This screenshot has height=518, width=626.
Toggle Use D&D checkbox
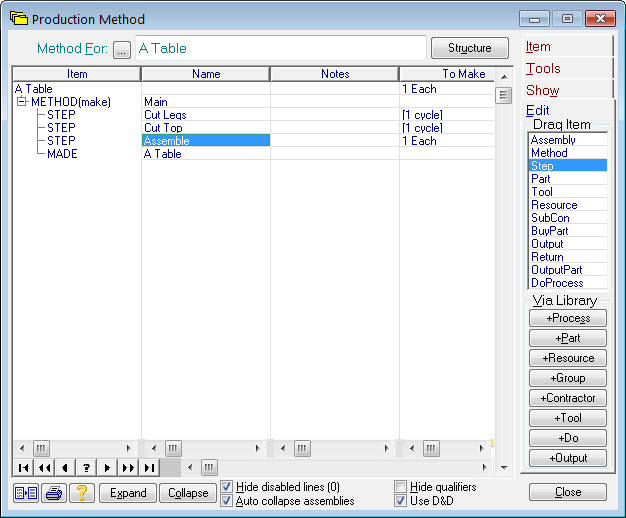click(x=400, y=500)
